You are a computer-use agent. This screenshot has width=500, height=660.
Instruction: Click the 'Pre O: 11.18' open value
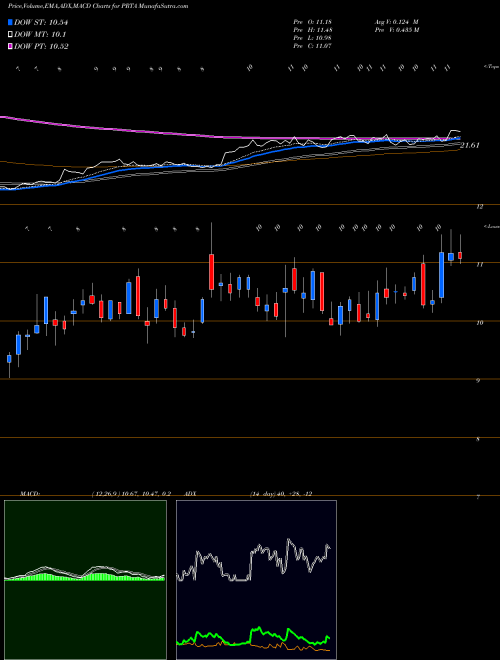[x=313, y=21]
